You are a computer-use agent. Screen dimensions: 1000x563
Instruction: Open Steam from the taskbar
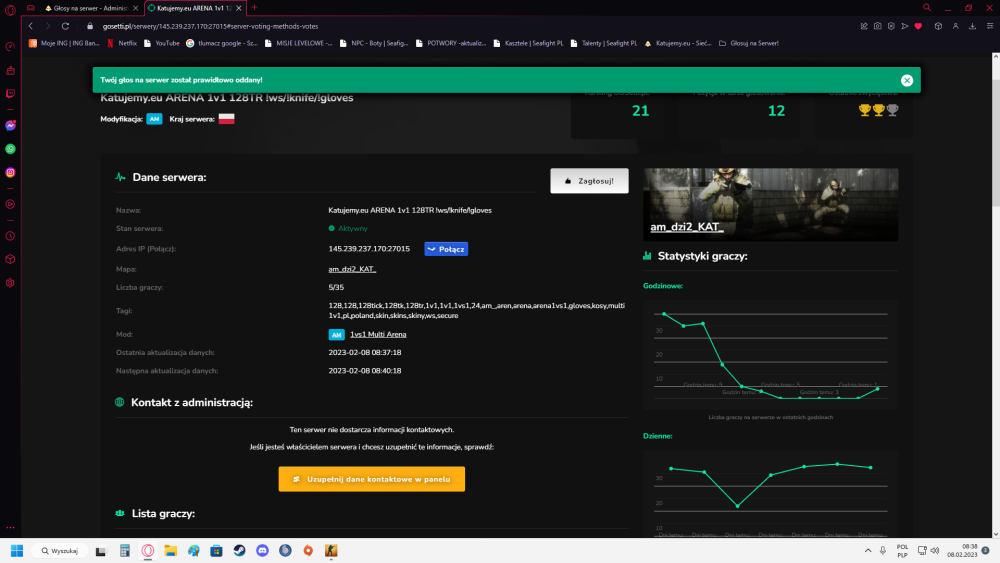239,551
